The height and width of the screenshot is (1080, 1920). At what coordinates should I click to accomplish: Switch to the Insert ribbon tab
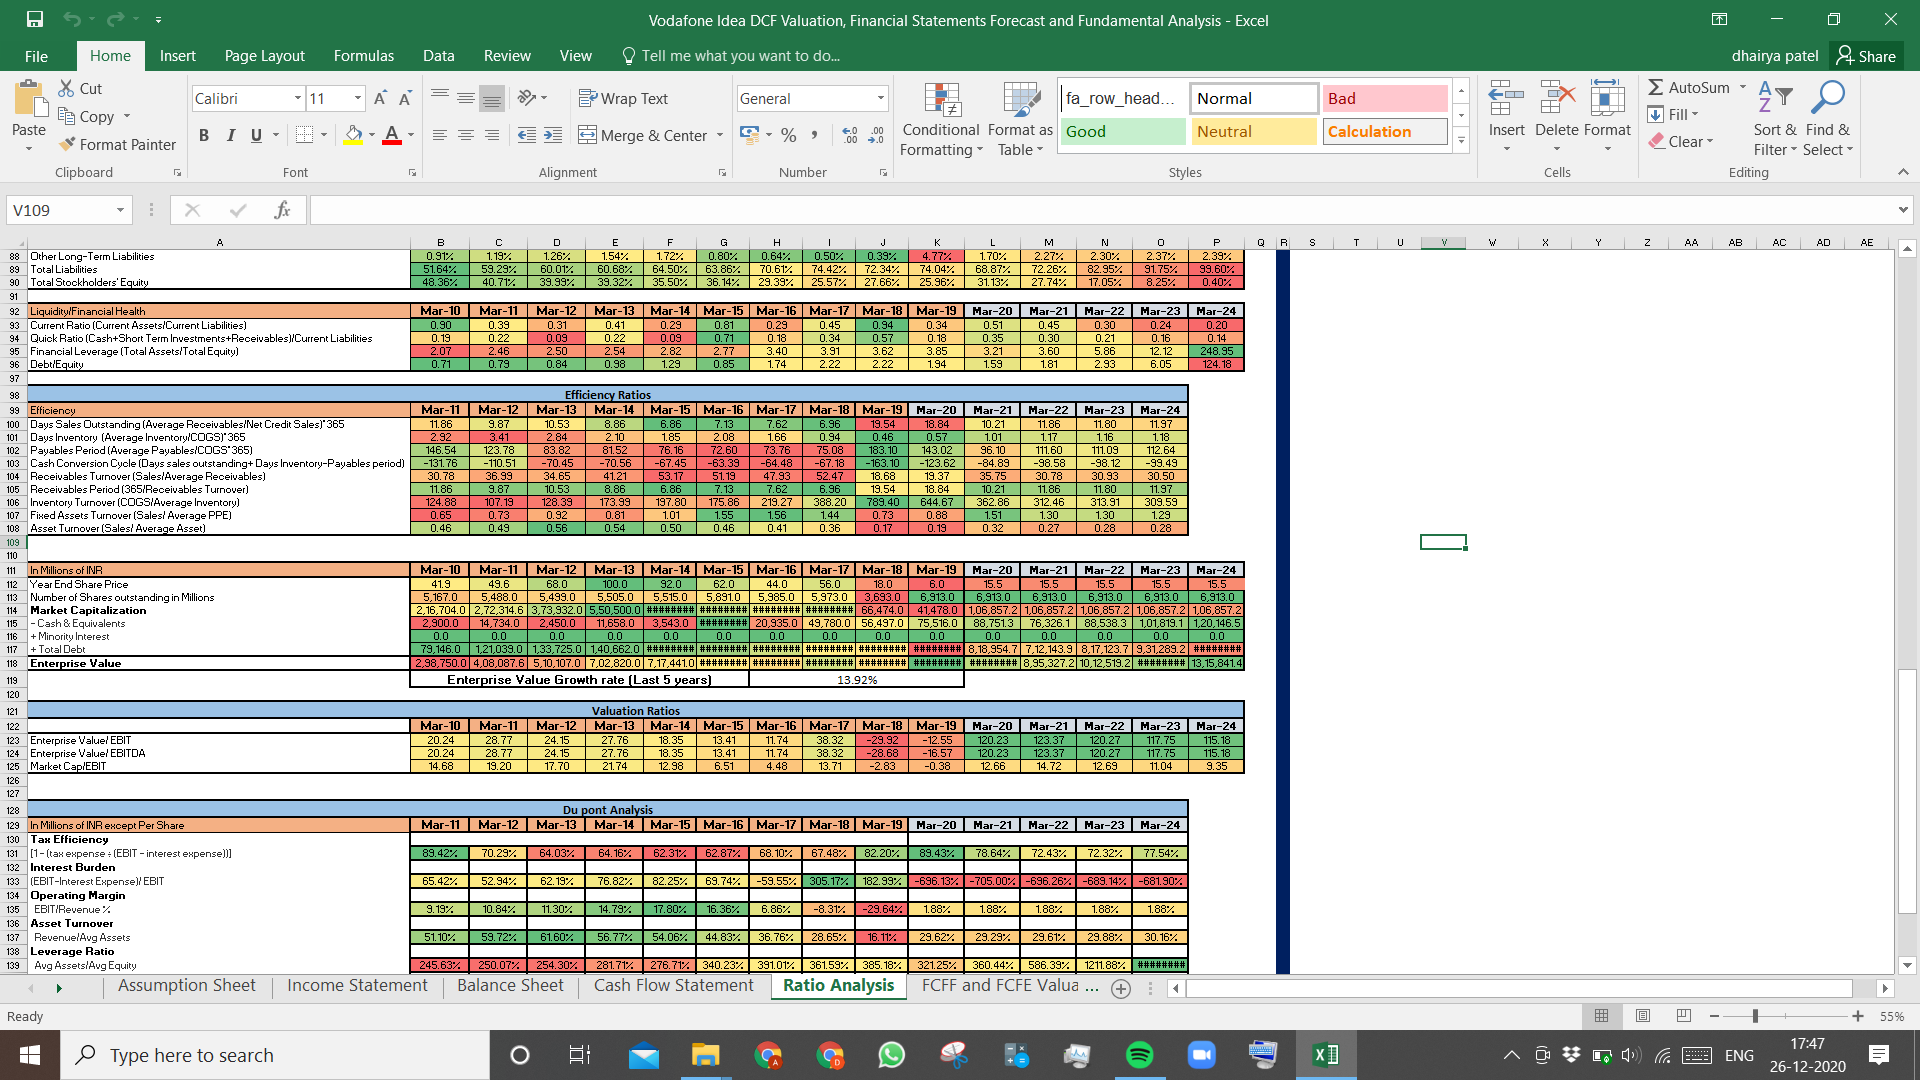click(x=178, y=56)
